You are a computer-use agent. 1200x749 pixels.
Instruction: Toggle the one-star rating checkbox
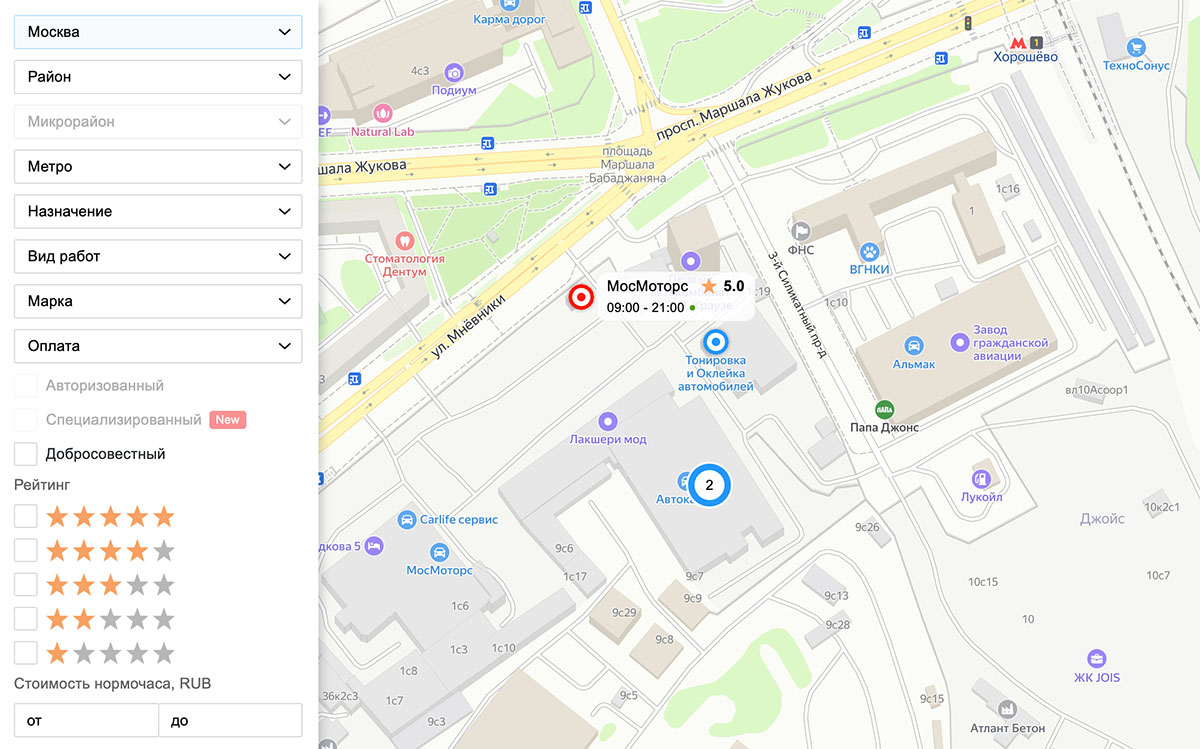pos(26,653)
